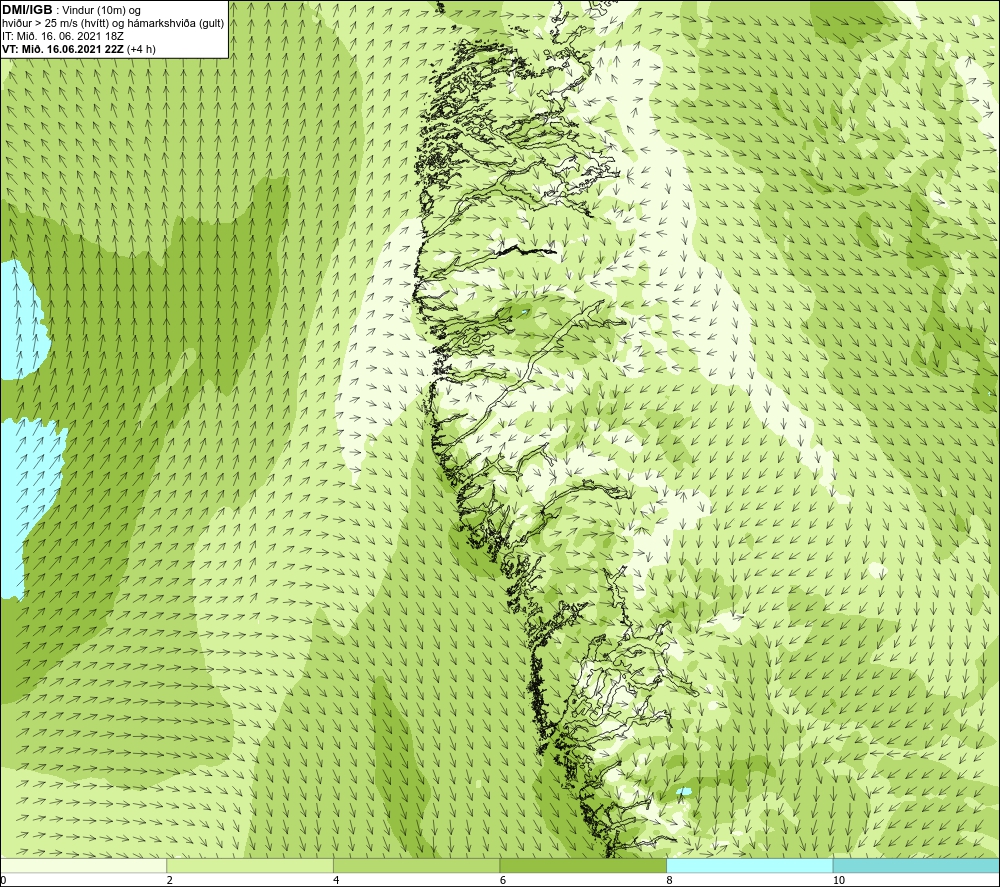Click the 6–8 m/s dark green legend swatch
1000x887 pixels.
583,865
